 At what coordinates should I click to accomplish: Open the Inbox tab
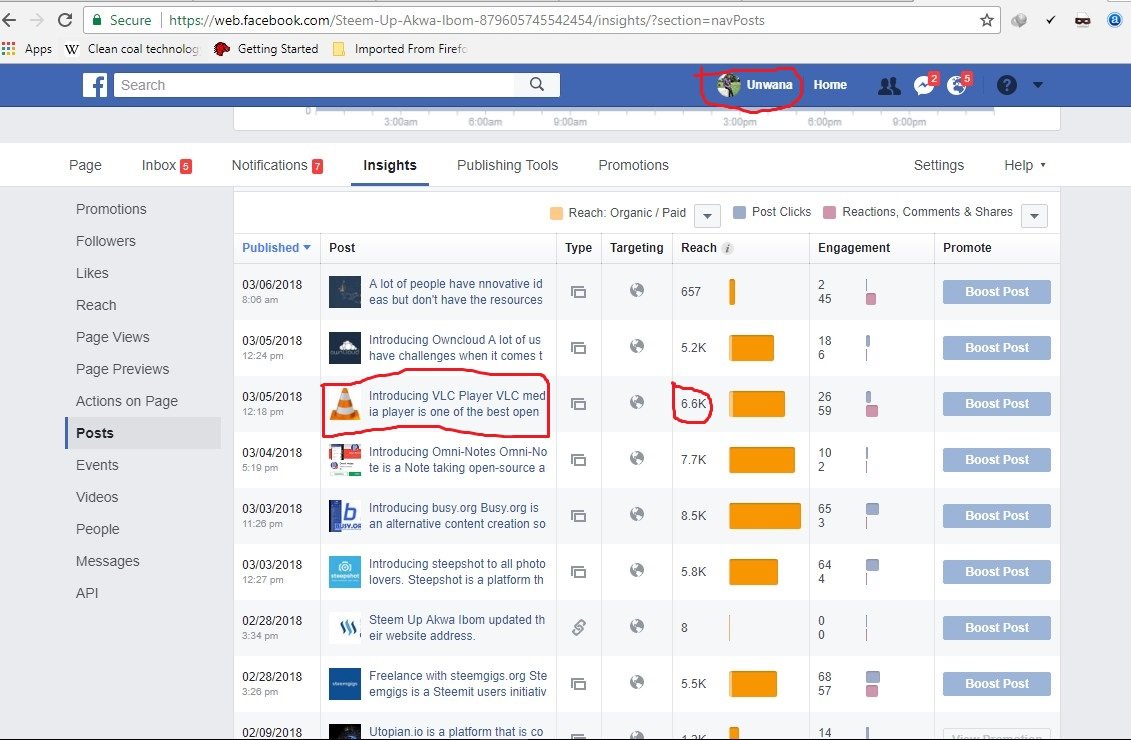tap(167, 165)
